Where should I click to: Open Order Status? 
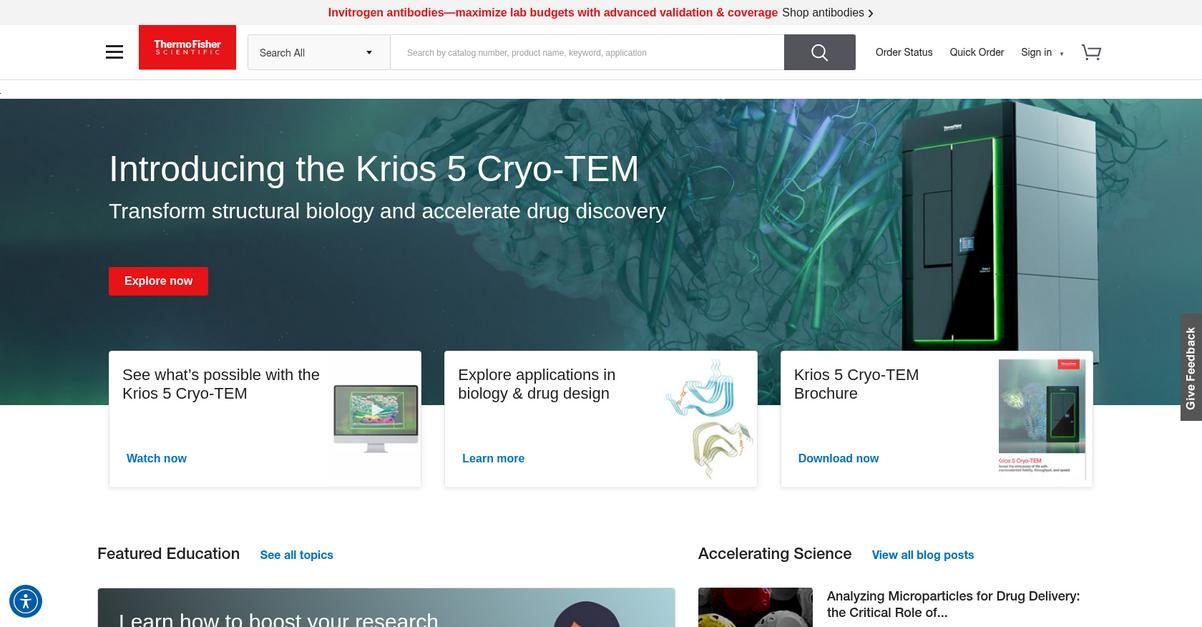click(x=904, y=52)
